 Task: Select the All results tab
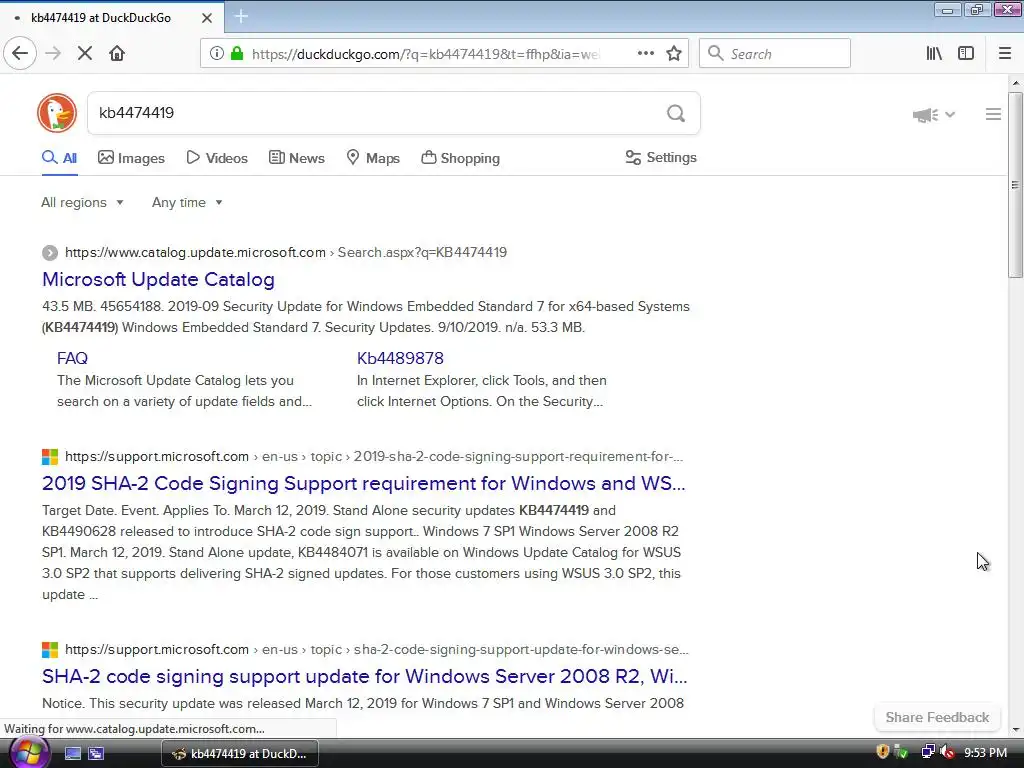59,158
